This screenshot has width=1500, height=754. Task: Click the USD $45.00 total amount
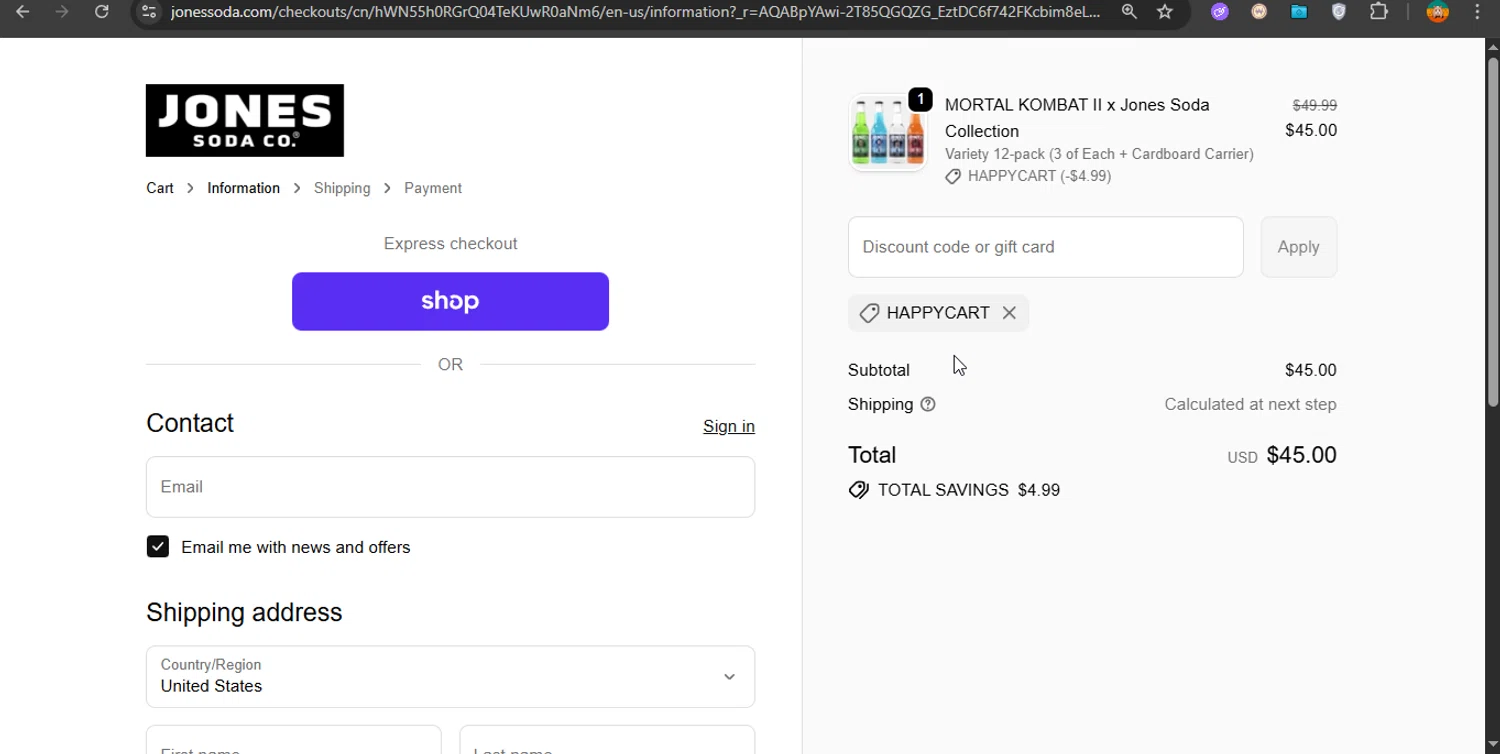[x=1282, y=455]
